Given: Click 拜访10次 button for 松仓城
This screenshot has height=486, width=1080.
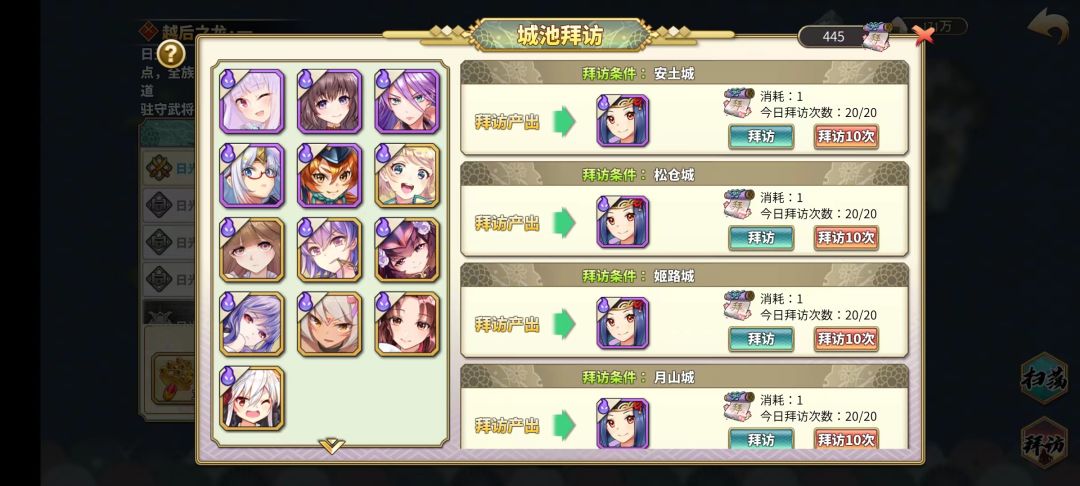Looking at the screenshot, I should [846, 237].
